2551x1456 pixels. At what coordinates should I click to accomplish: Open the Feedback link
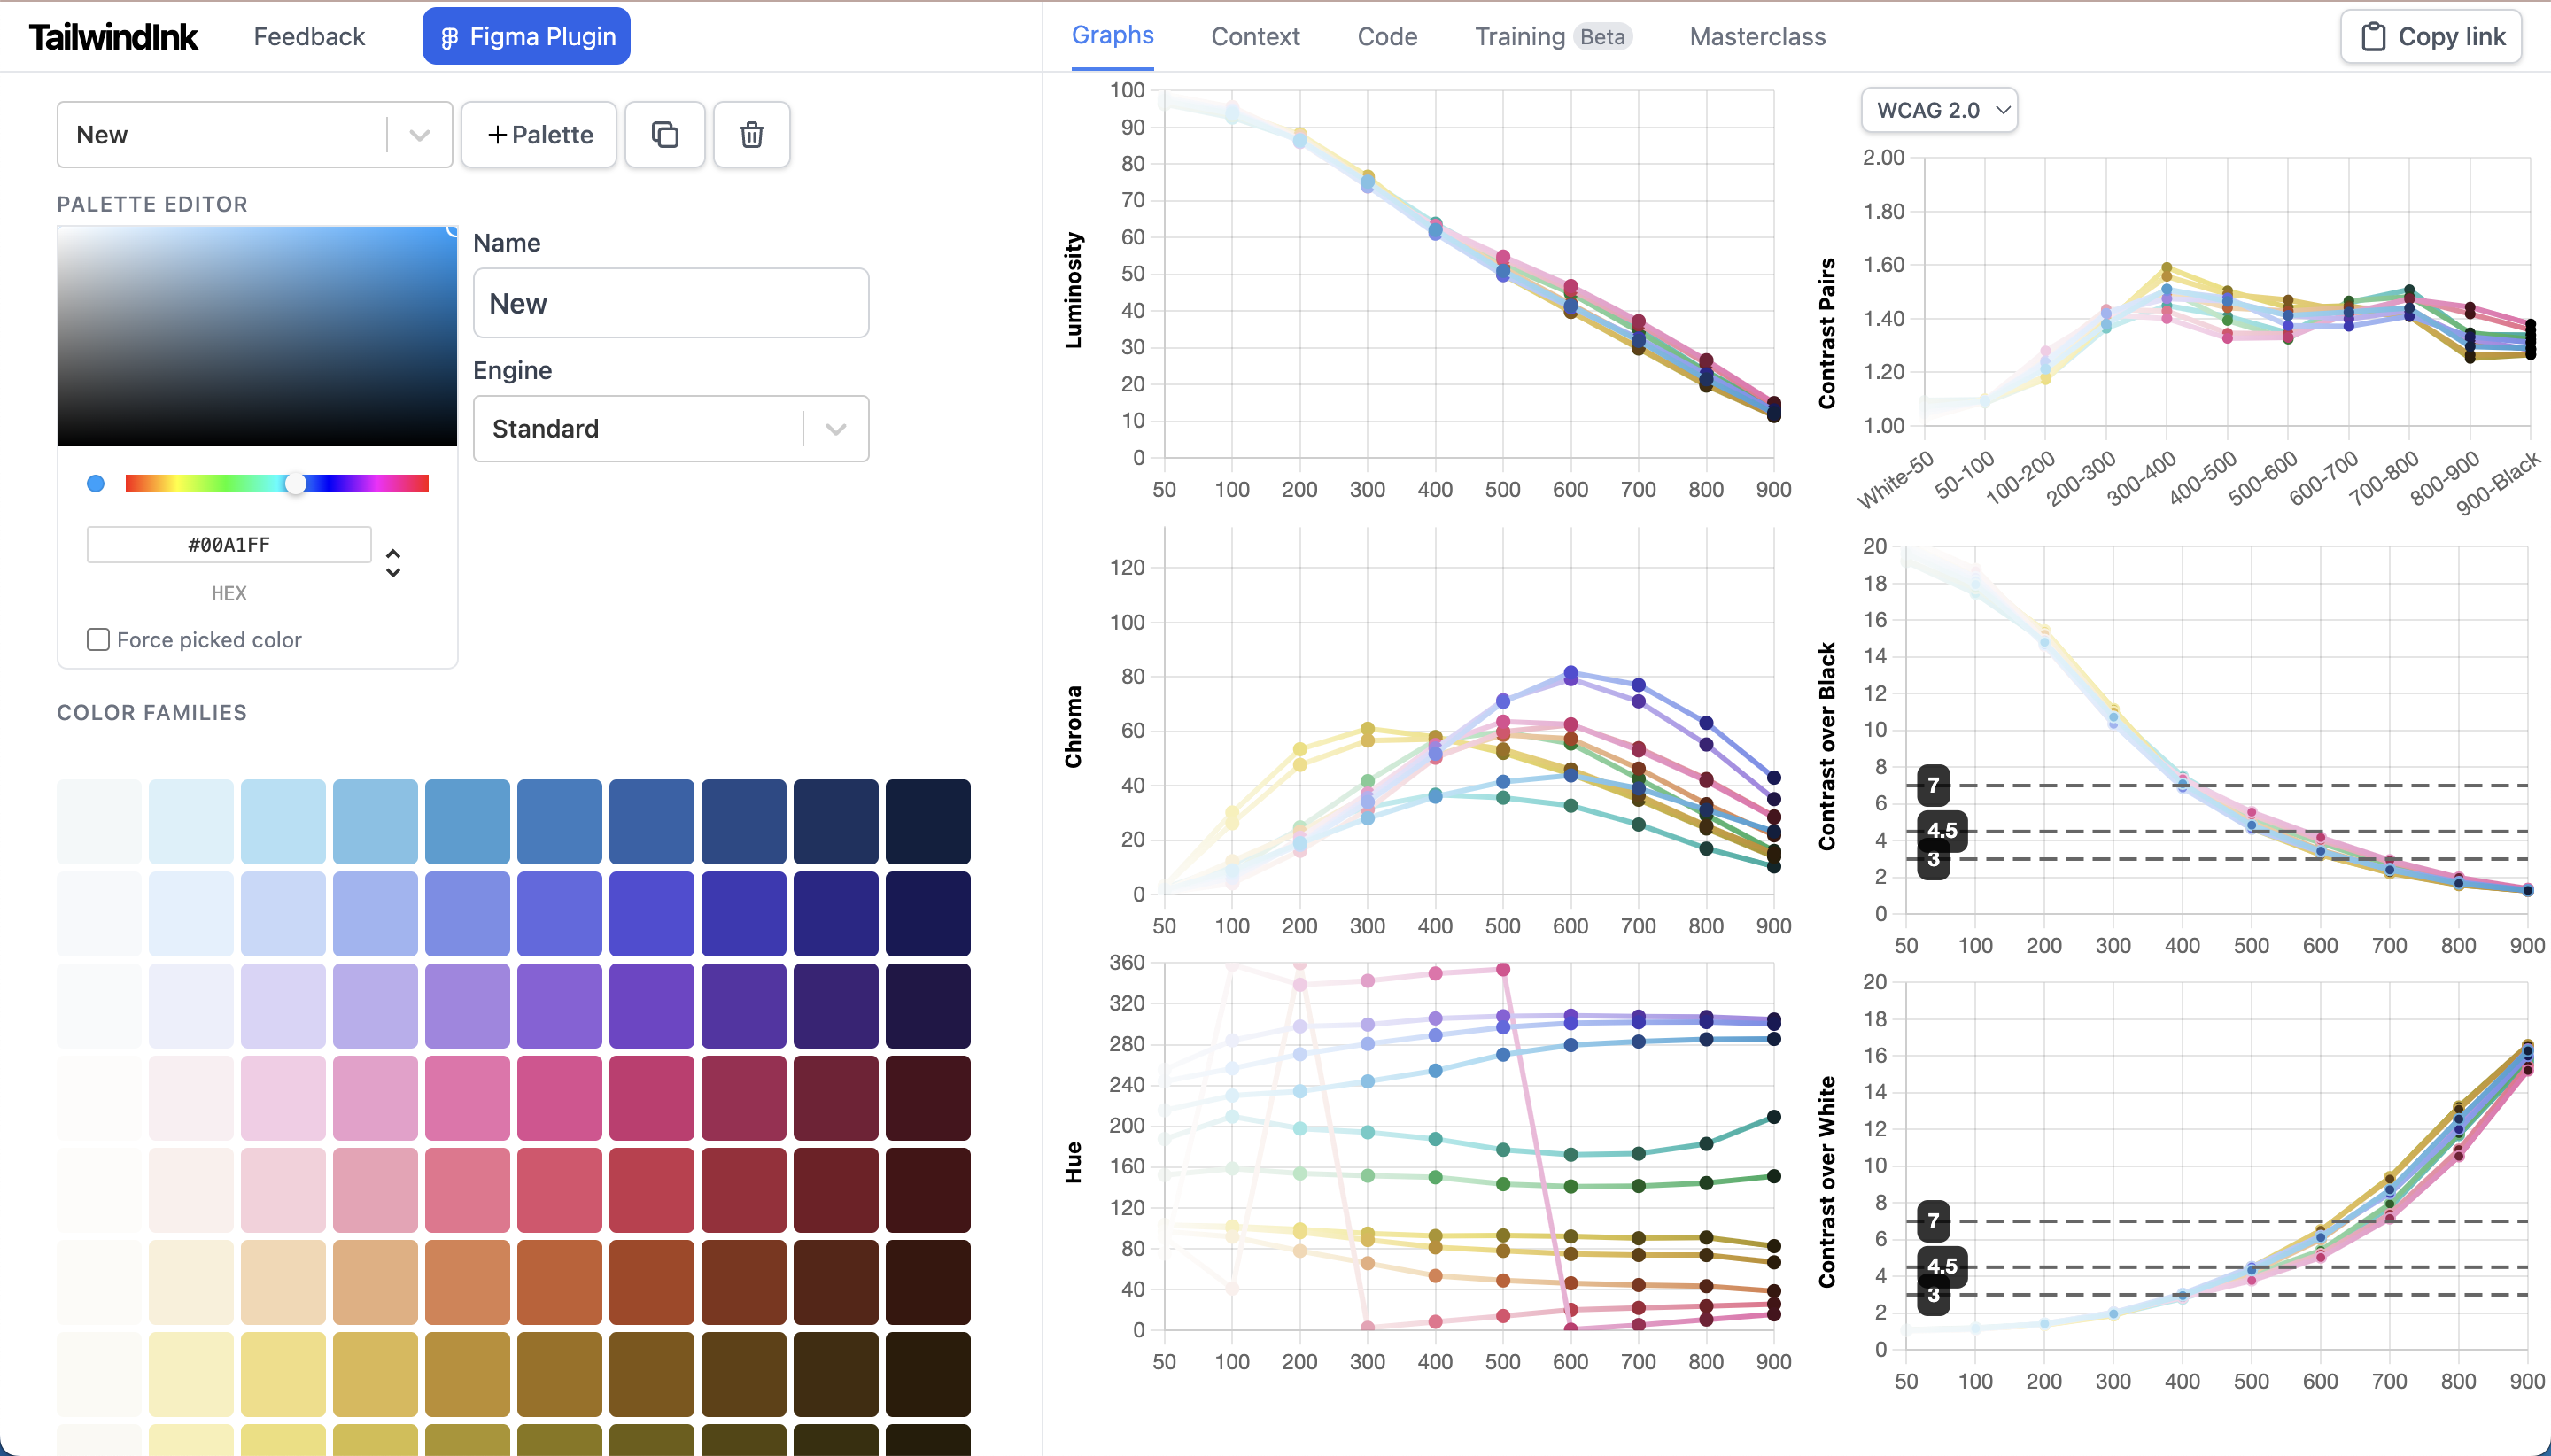(309, 37)
